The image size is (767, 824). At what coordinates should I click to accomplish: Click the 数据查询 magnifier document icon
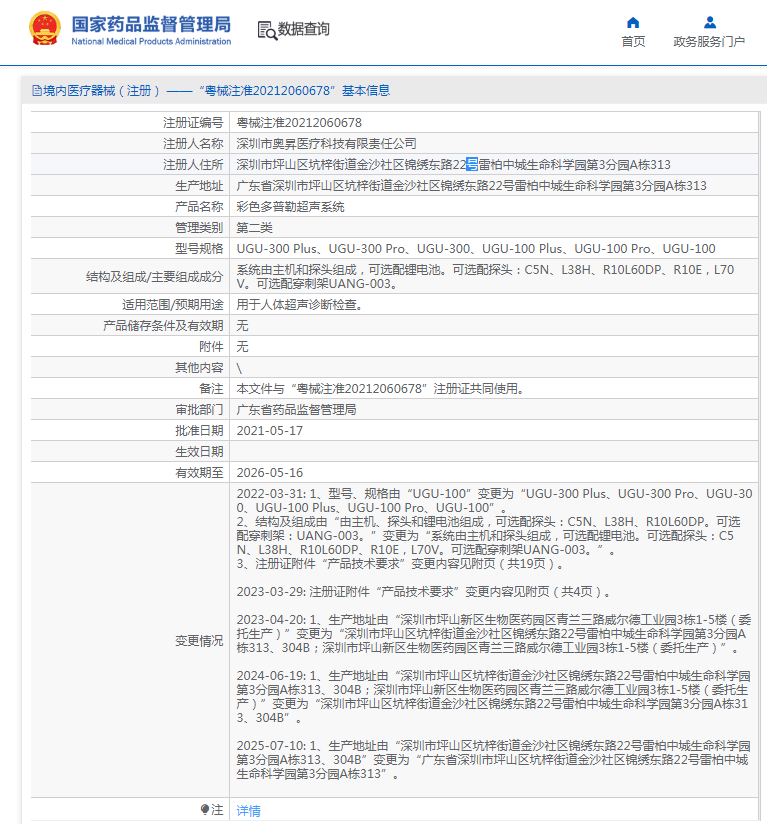pyautogui.click(x=267, y=30)
